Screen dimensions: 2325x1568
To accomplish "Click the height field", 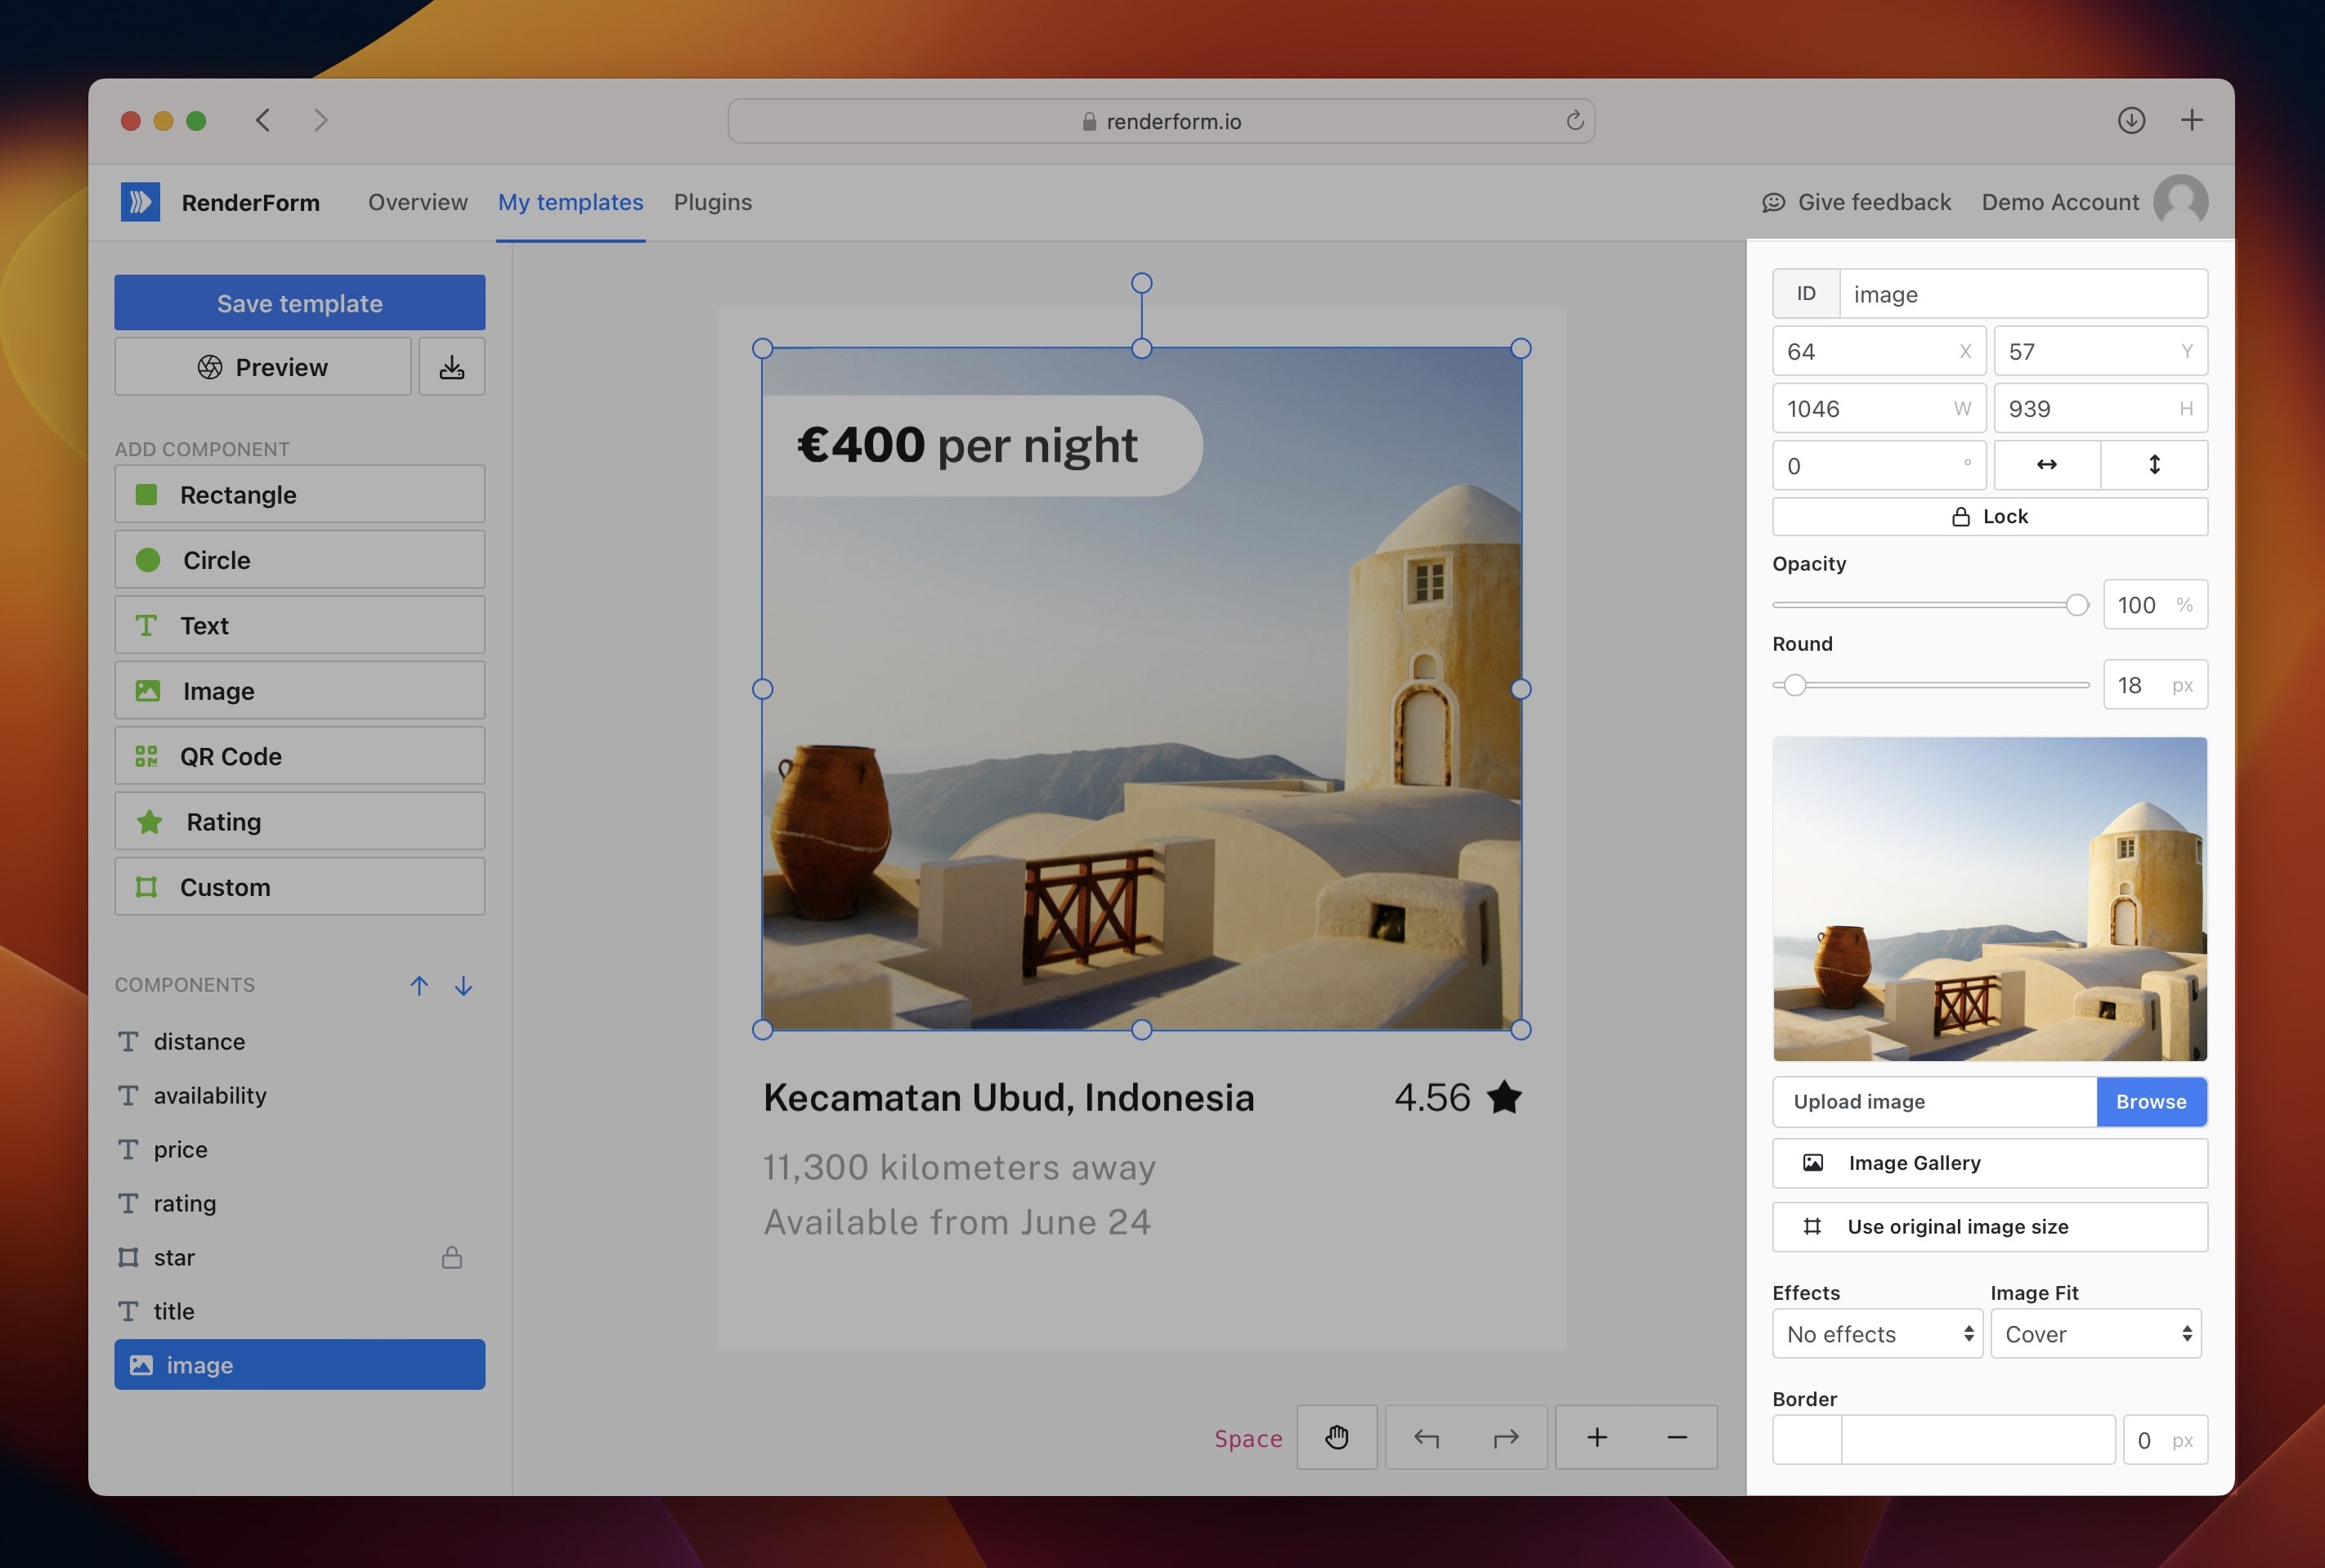I will point(2101,409).
